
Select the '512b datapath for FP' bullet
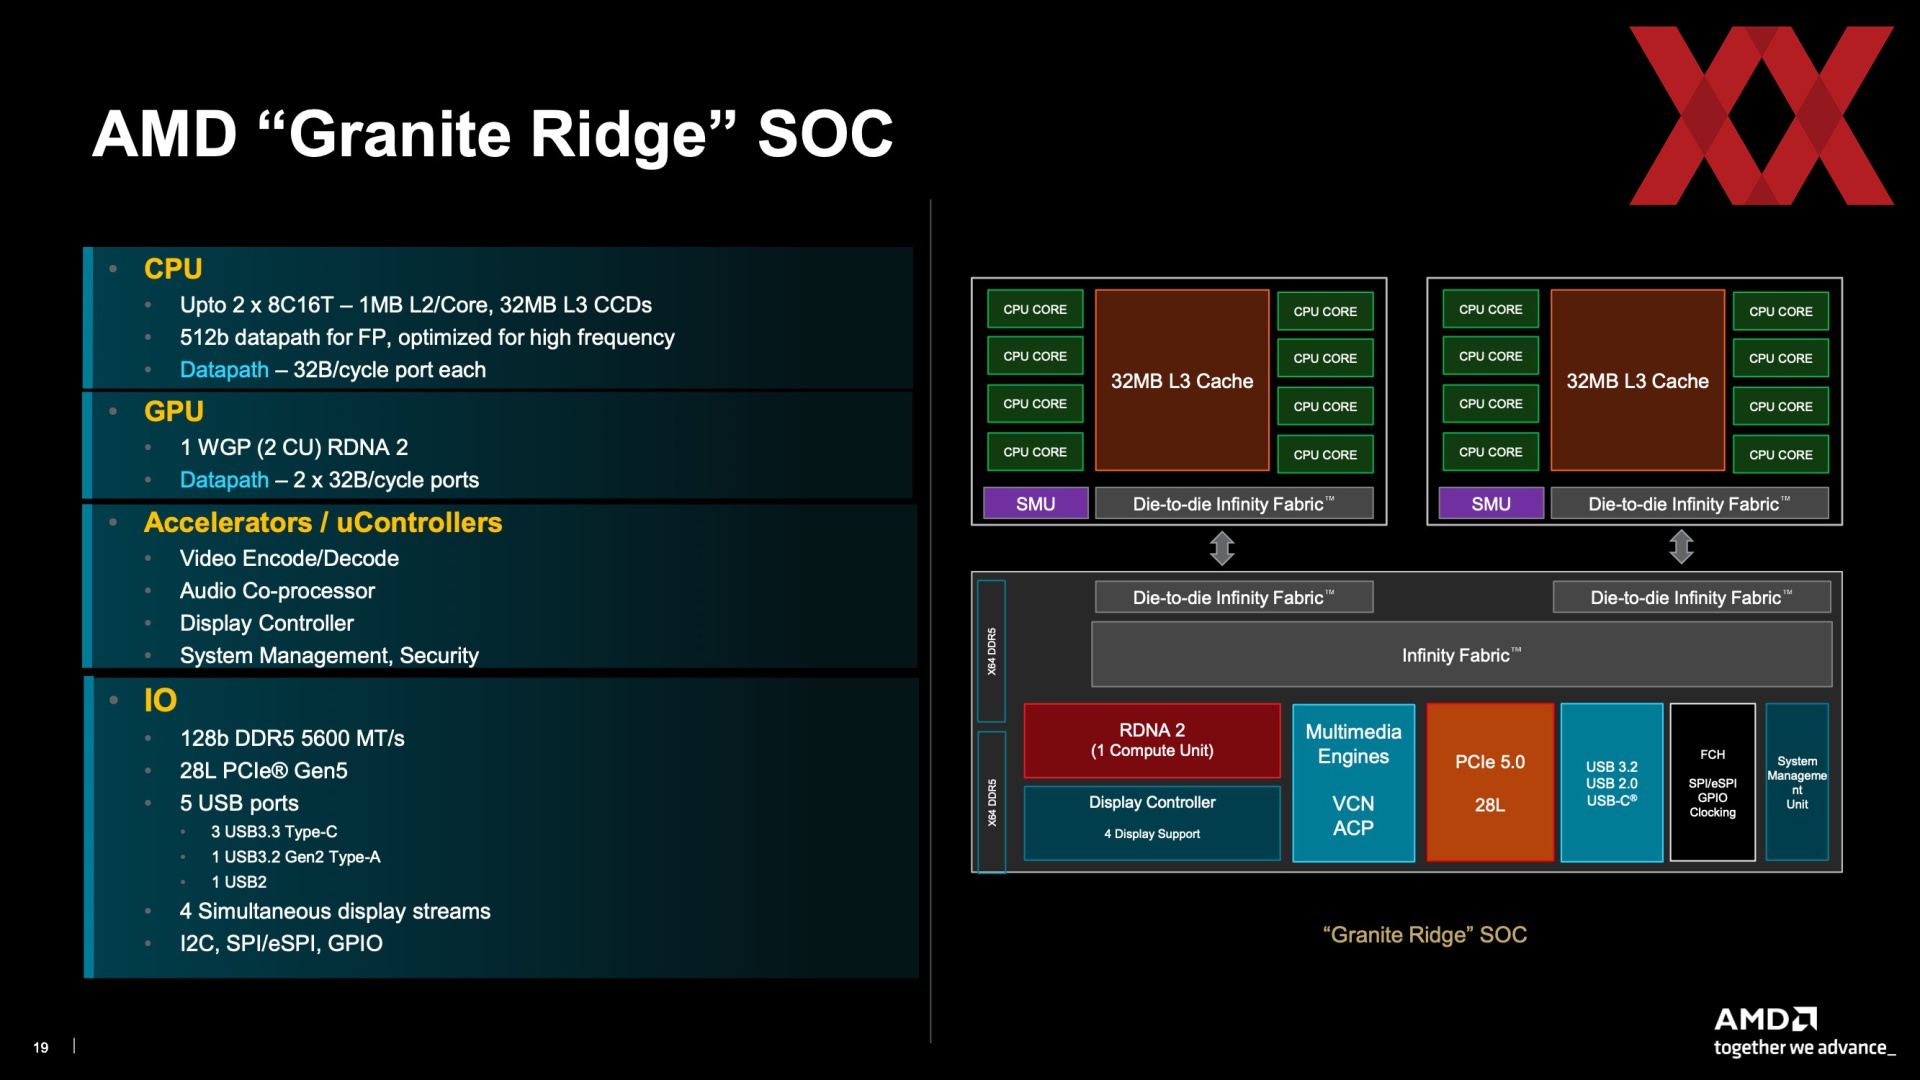(x=427, y=338)
